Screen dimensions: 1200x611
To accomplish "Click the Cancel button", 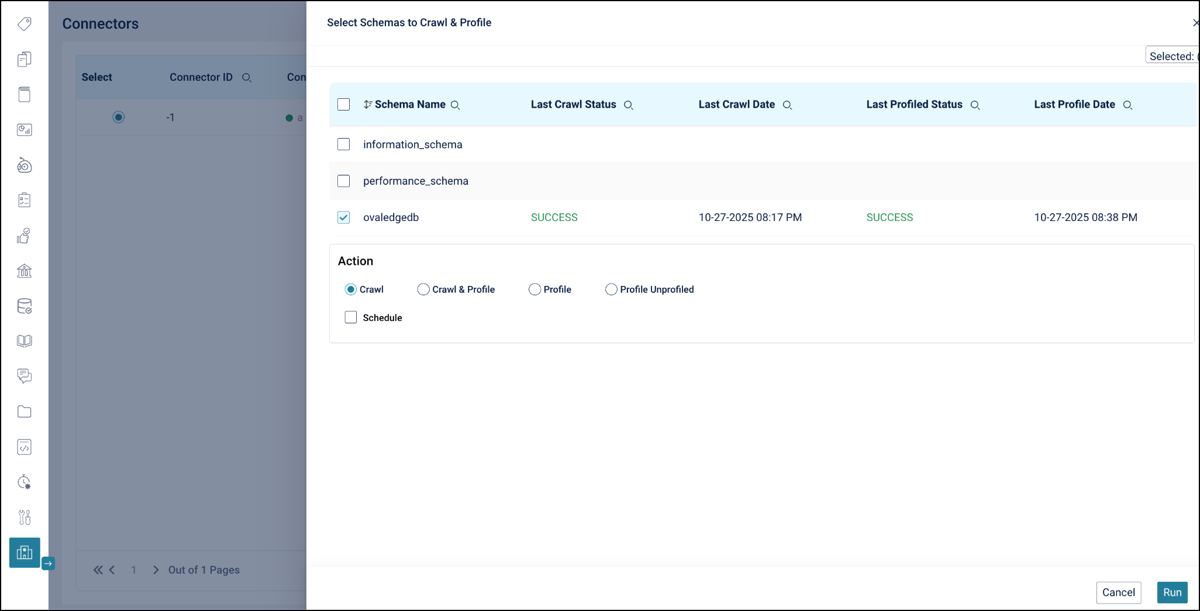I will [1118, 592].
